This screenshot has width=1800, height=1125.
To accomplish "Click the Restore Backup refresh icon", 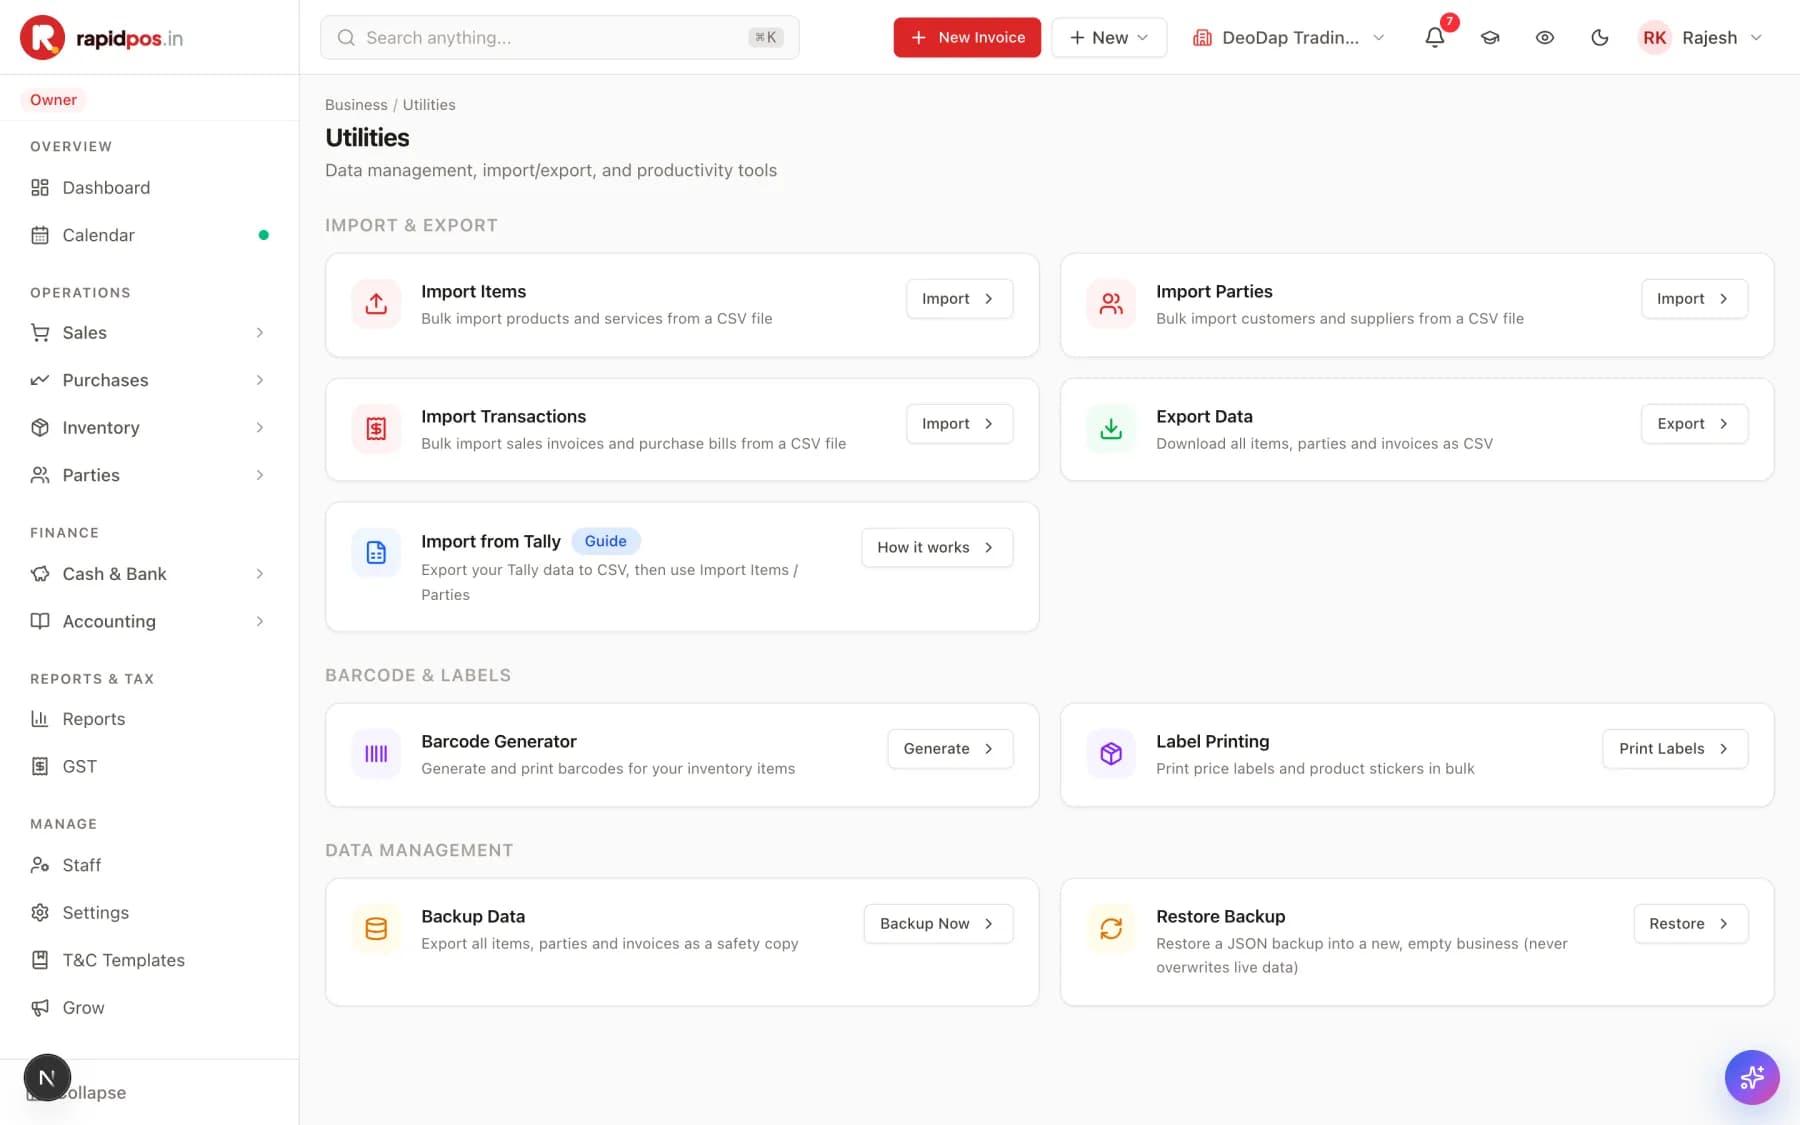I will (x=1111, y=929).
